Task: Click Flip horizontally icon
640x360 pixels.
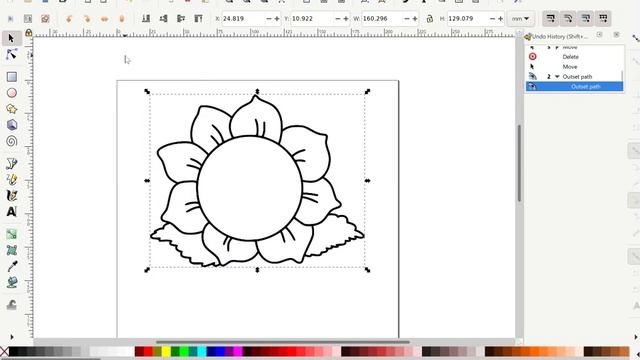Action: tap(104, 19)
